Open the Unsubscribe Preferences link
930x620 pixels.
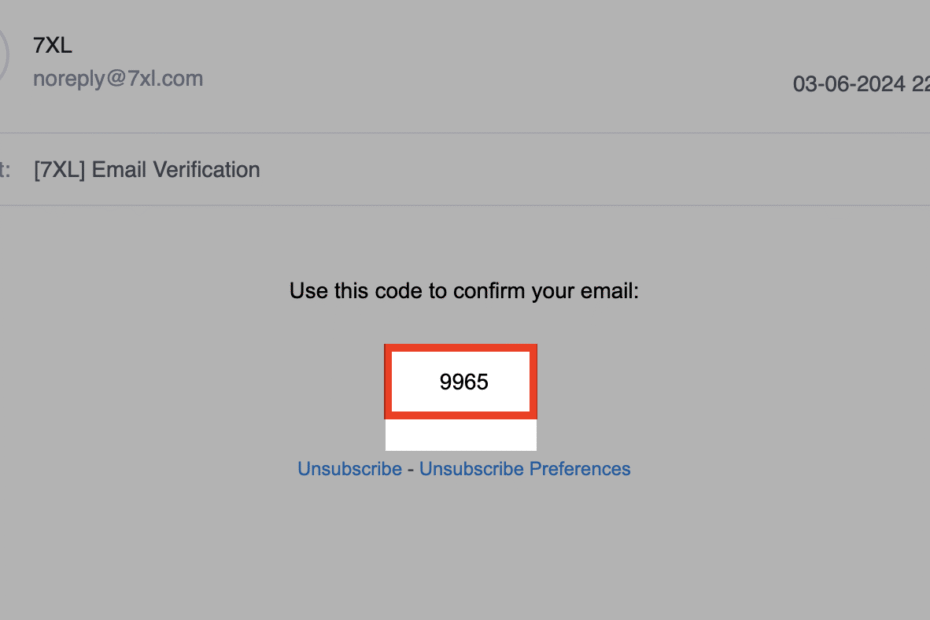[x=524, y=469]
